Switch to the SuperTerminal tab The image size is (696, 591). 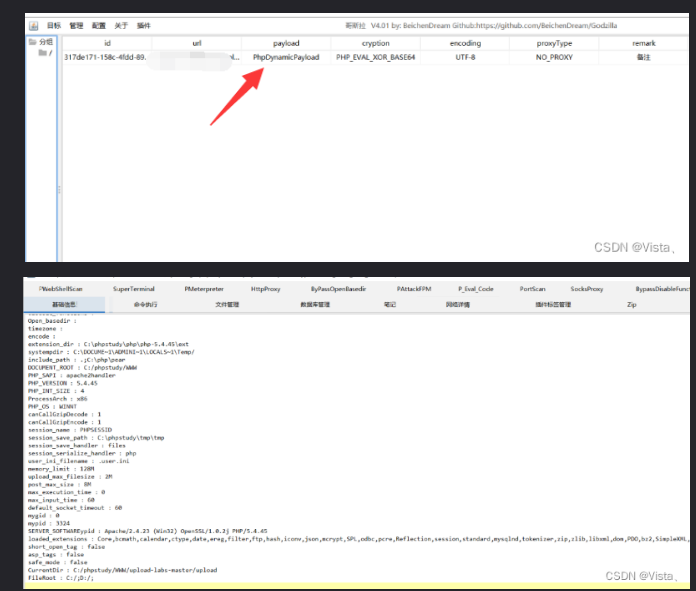[134, 289]
